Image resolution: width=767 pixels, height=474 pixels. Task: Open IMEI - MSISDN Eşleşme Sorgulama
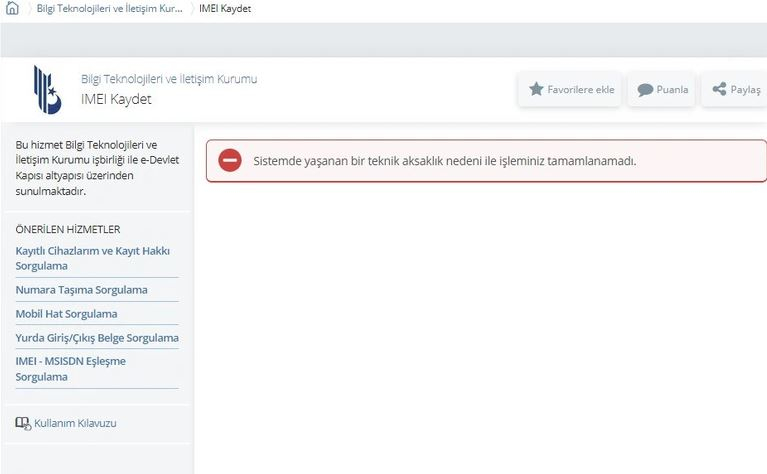coord(70,369)
